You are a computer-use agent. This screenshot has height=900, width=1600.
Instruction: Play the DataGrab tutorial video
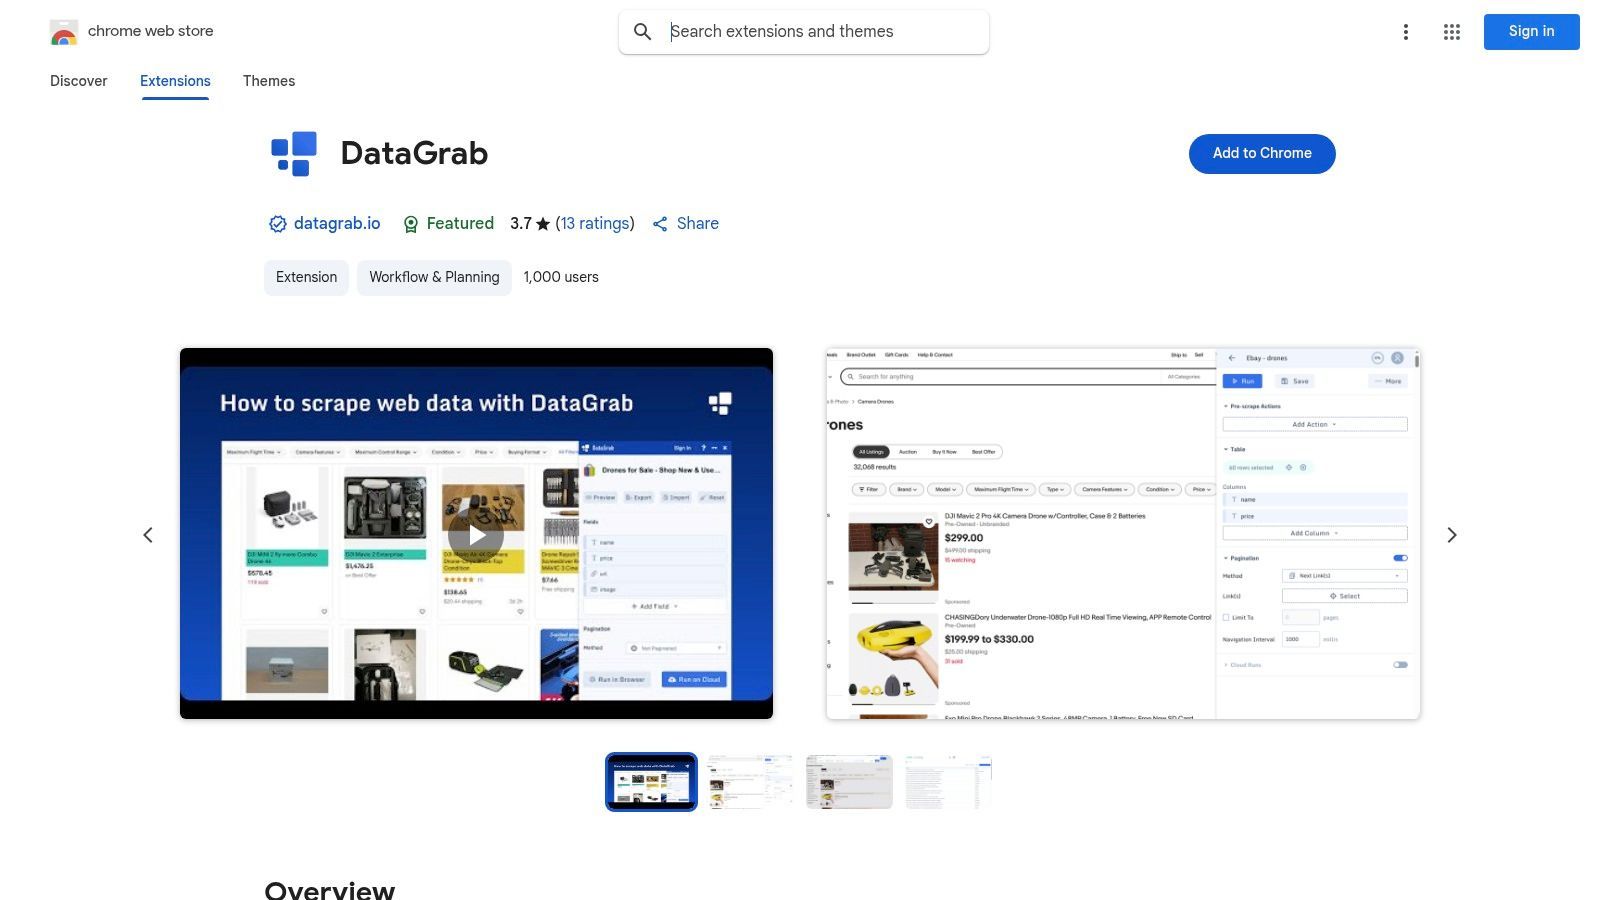(476, 534)
